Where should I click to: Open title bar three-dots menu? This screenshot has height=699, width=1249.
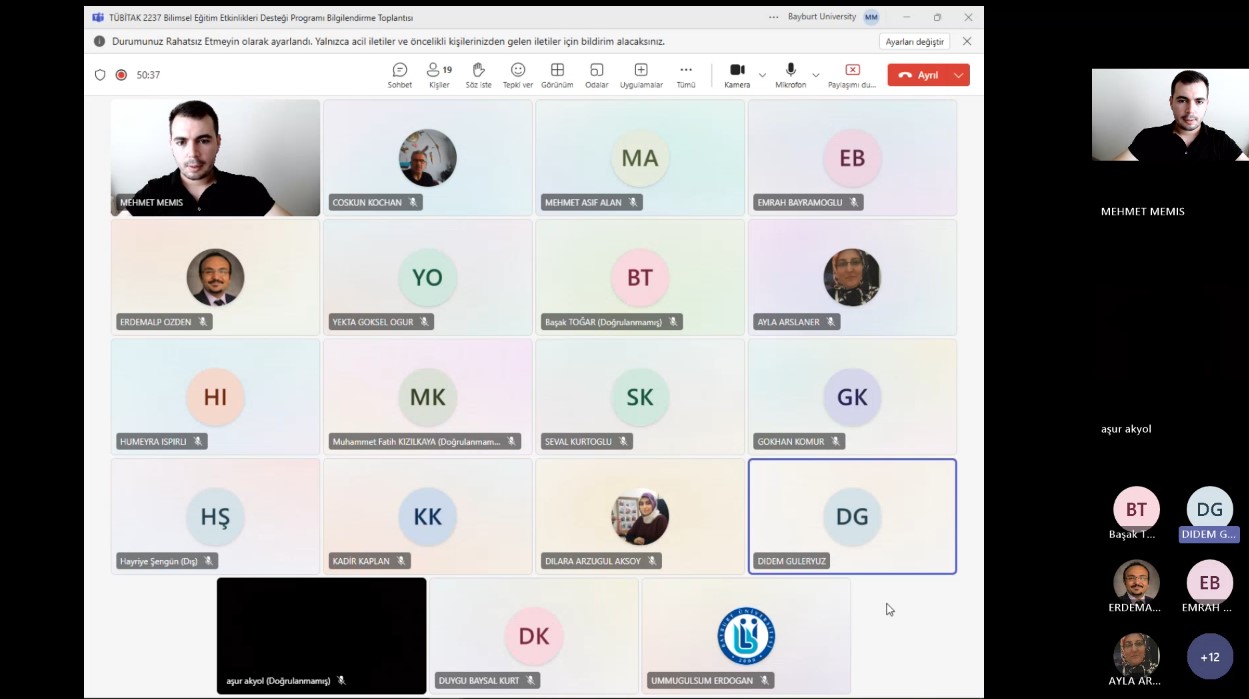click(x=773, y=17)
